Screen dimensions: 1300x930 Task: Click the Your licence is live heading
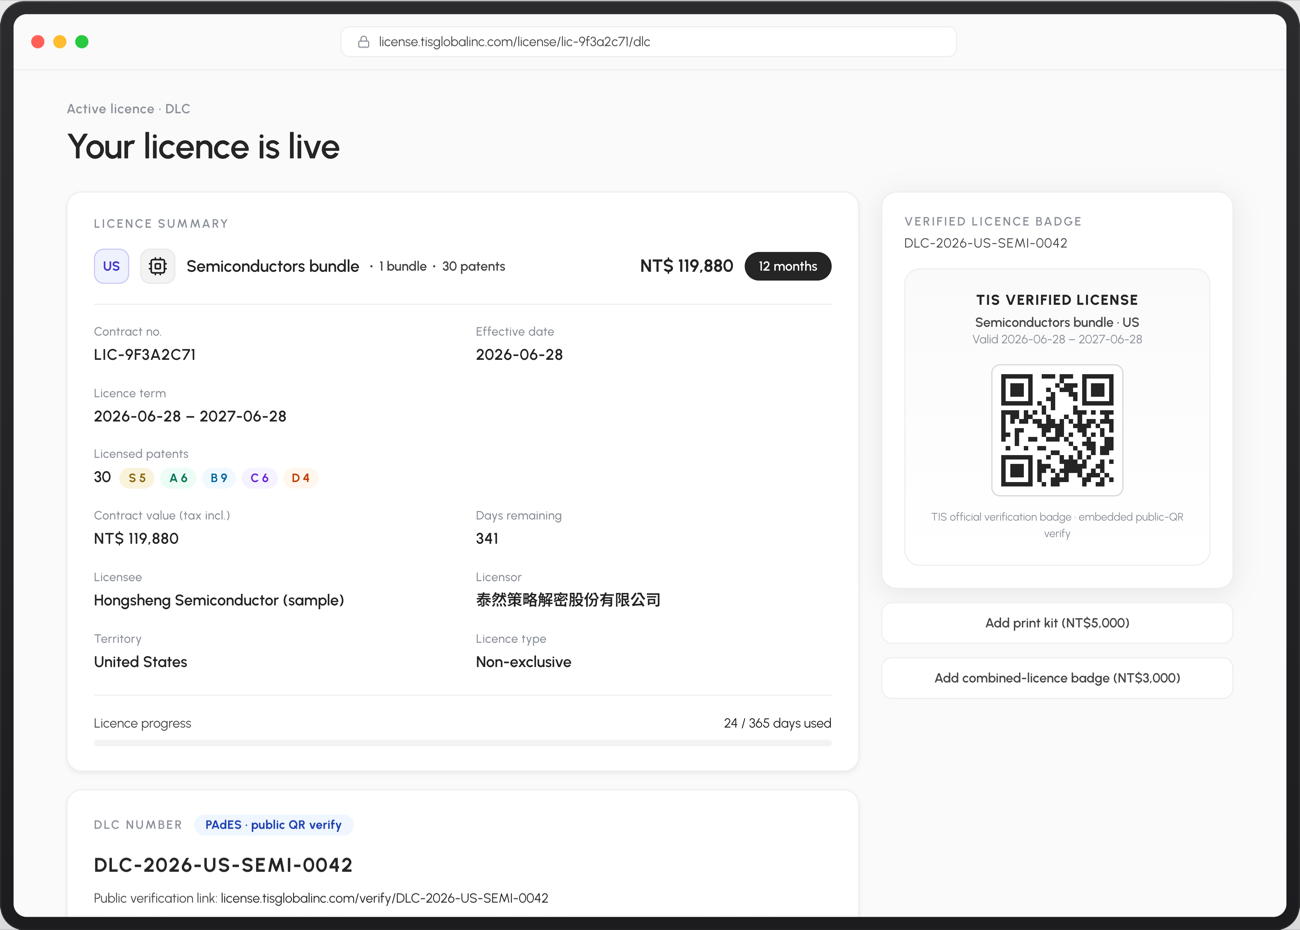pos(203,147)
